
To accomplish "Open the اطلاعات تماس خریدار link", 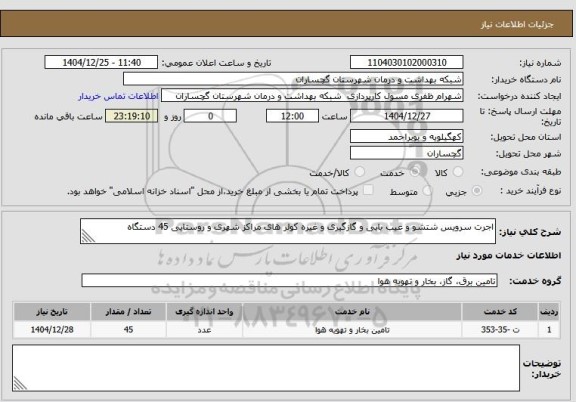I will tap(118, 96).
